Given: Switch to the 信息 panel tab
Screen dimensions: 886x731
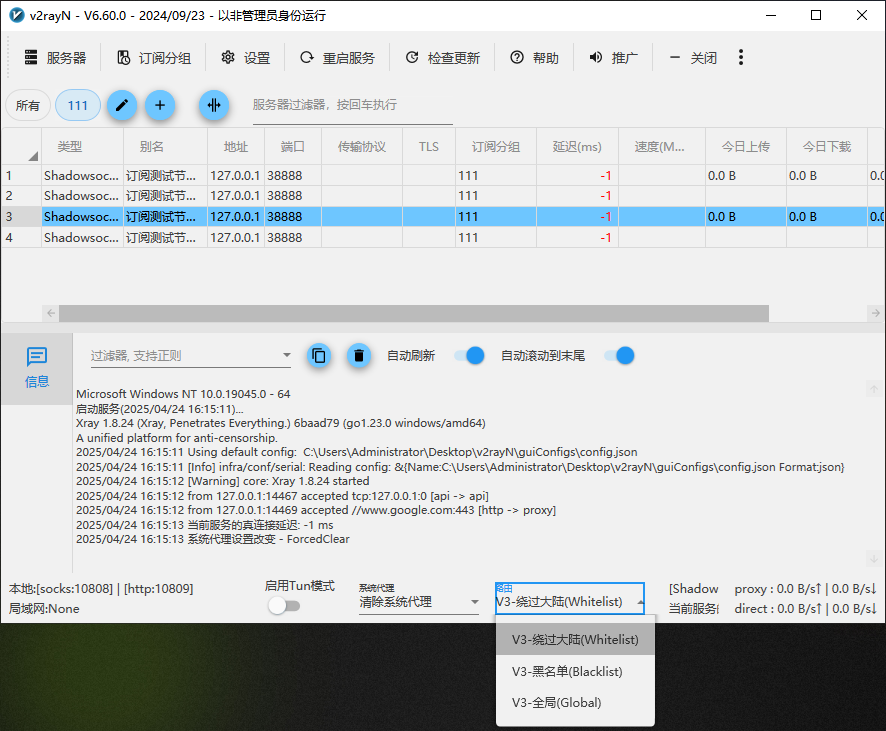Looking at the screenshot, I should point(37,365).
